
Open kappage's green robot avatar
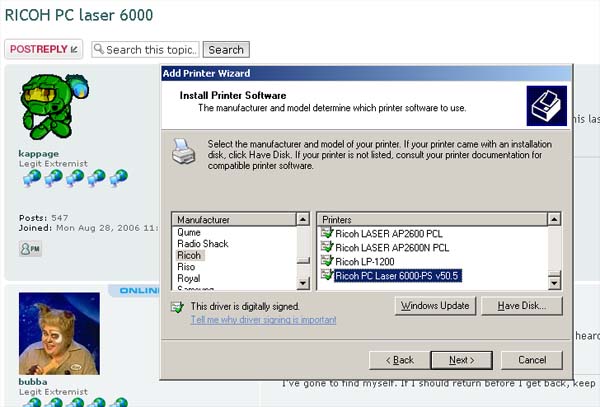(x=54, y=107)
